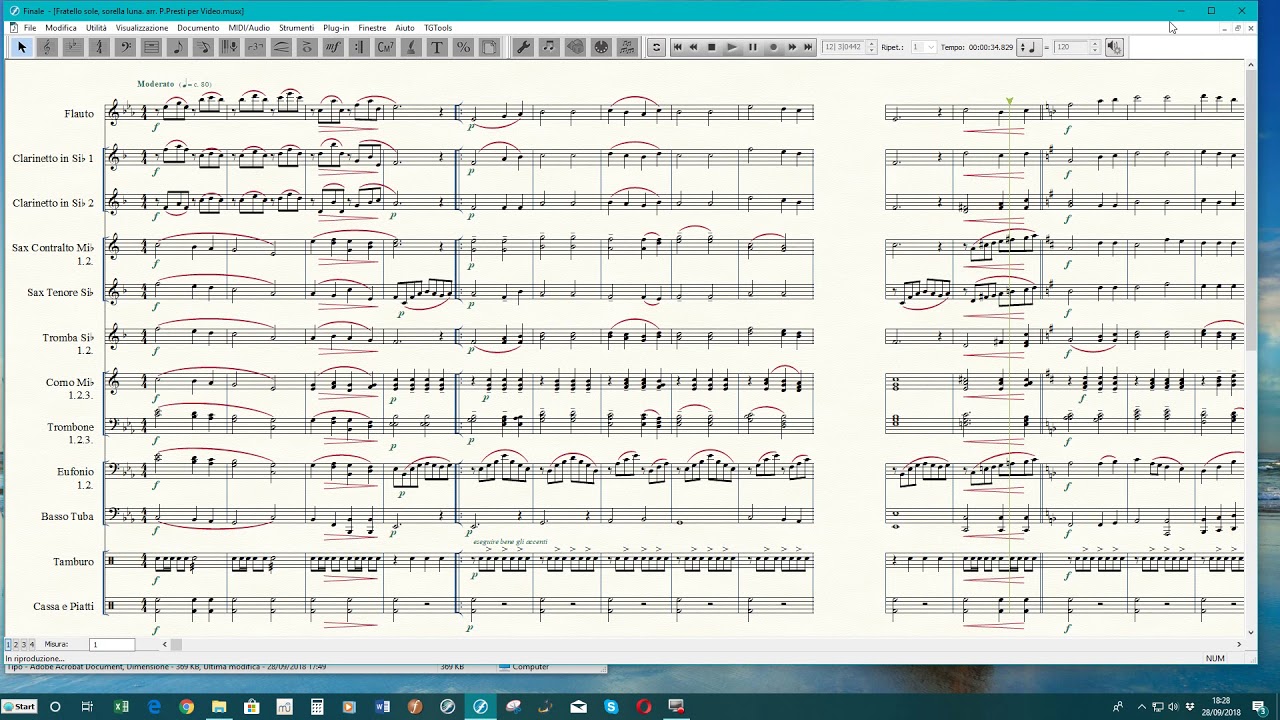
Task: Select the Page Layout tool
Action: (489, 47)
